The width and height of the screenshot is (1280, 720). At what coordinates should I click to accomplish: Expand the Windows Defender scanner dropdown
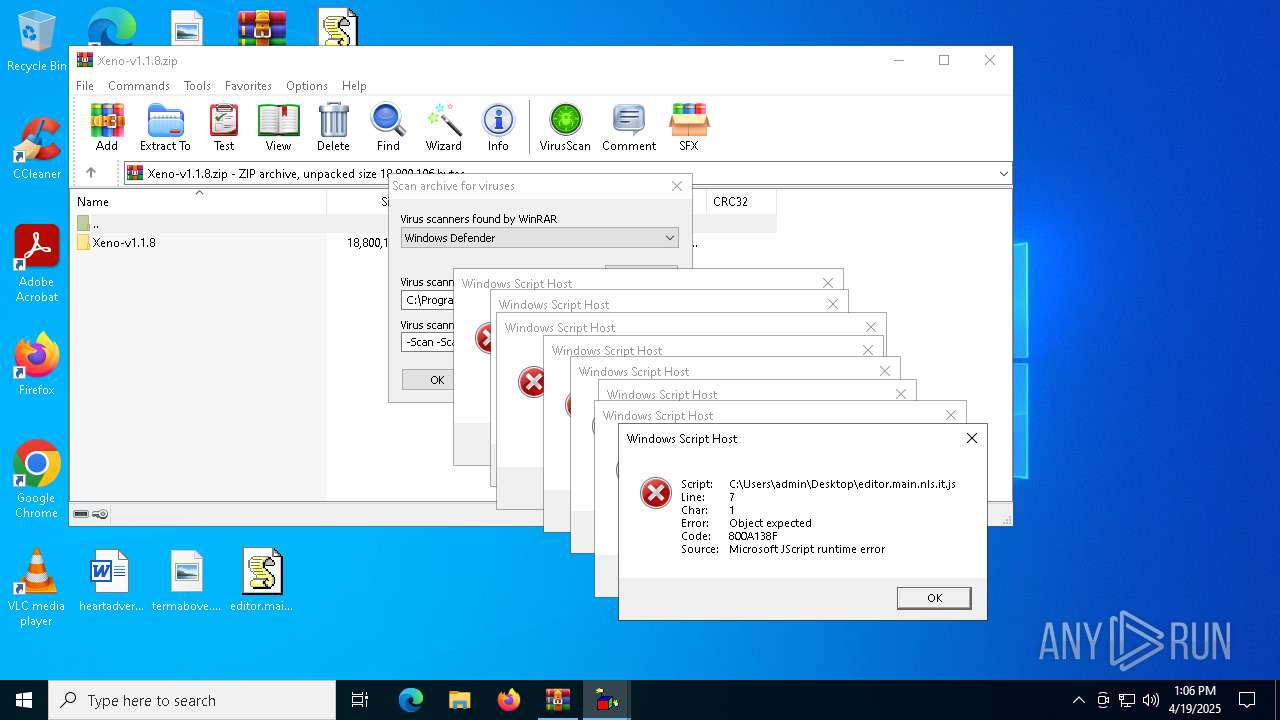click(x=670, y=238)
